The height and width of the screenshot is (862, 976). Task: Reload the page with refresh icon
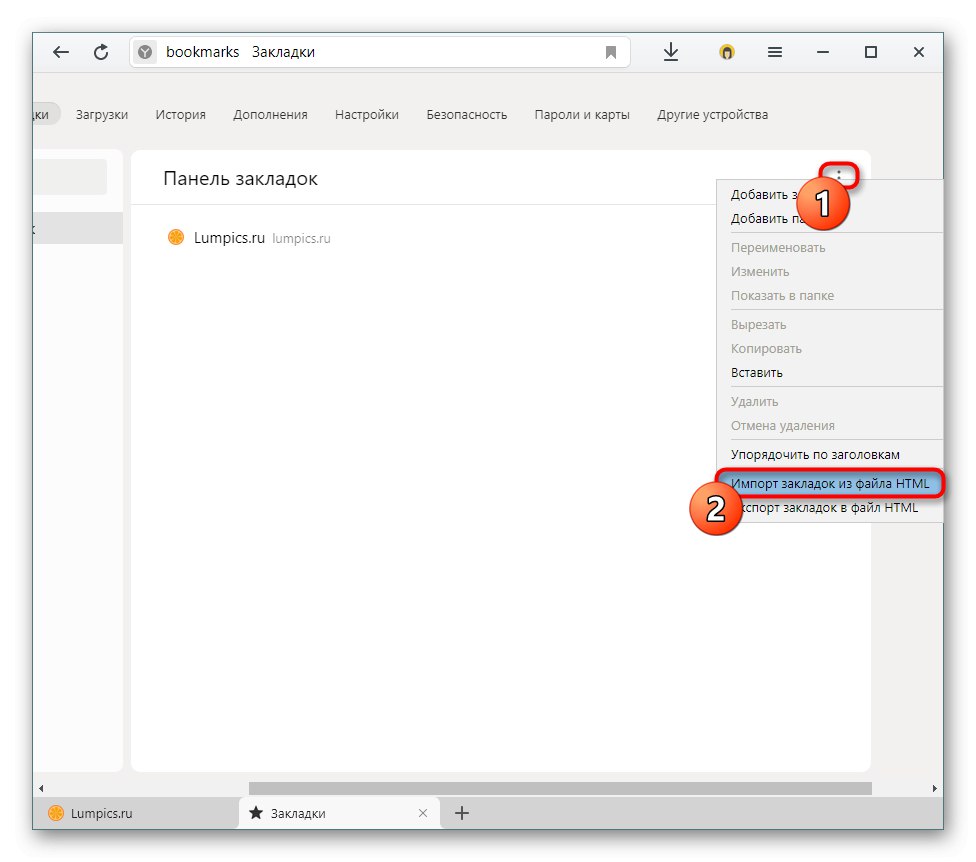101,52
